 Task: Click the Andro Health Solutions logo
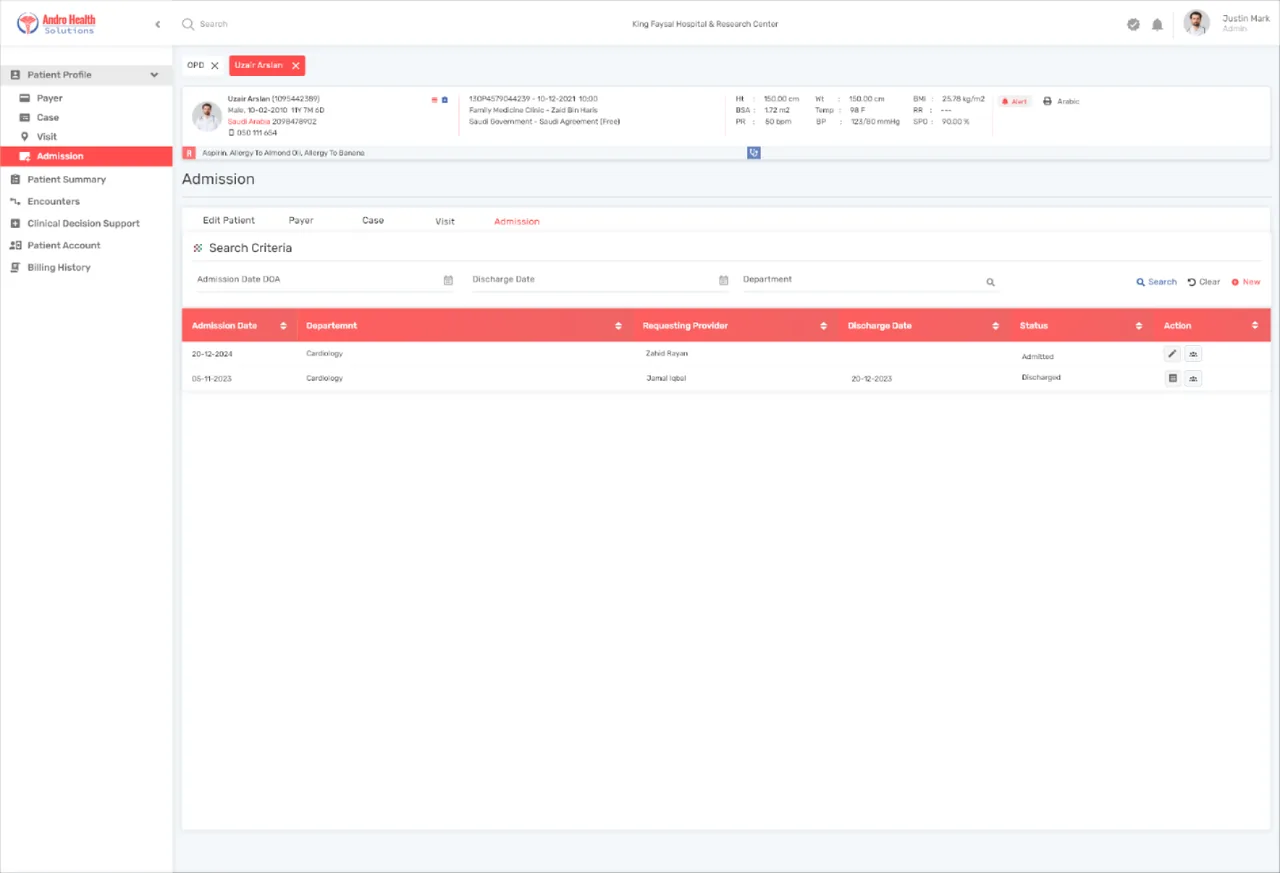(x=58, y=24)
